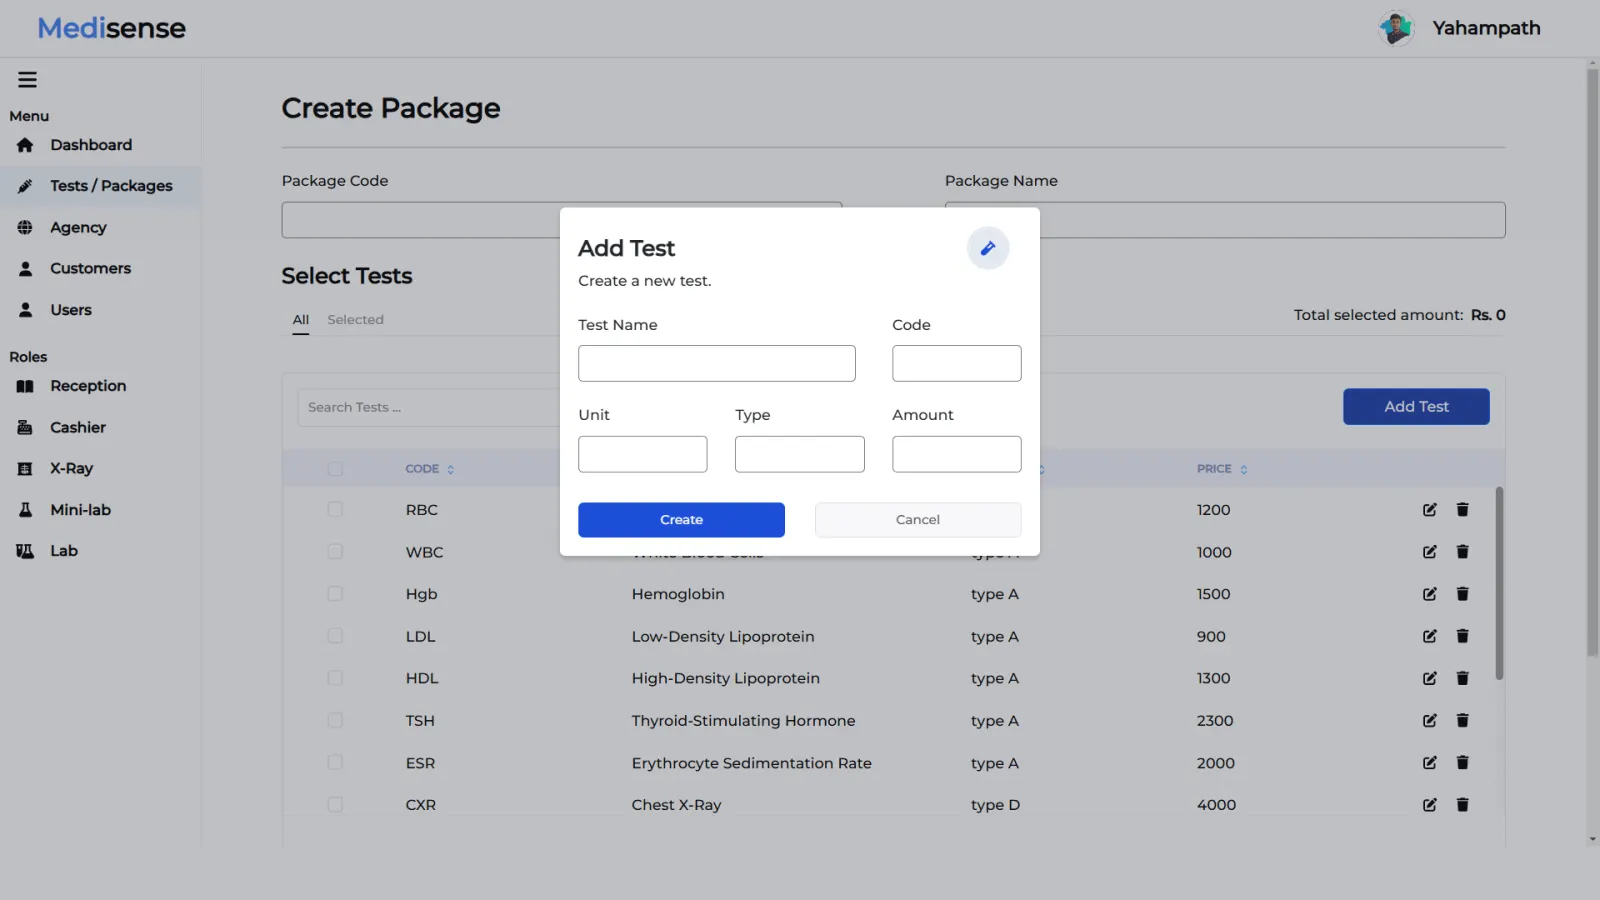1600x900 pixels.
Task: Delete the ESR test row
Action: click(1462, 763)
